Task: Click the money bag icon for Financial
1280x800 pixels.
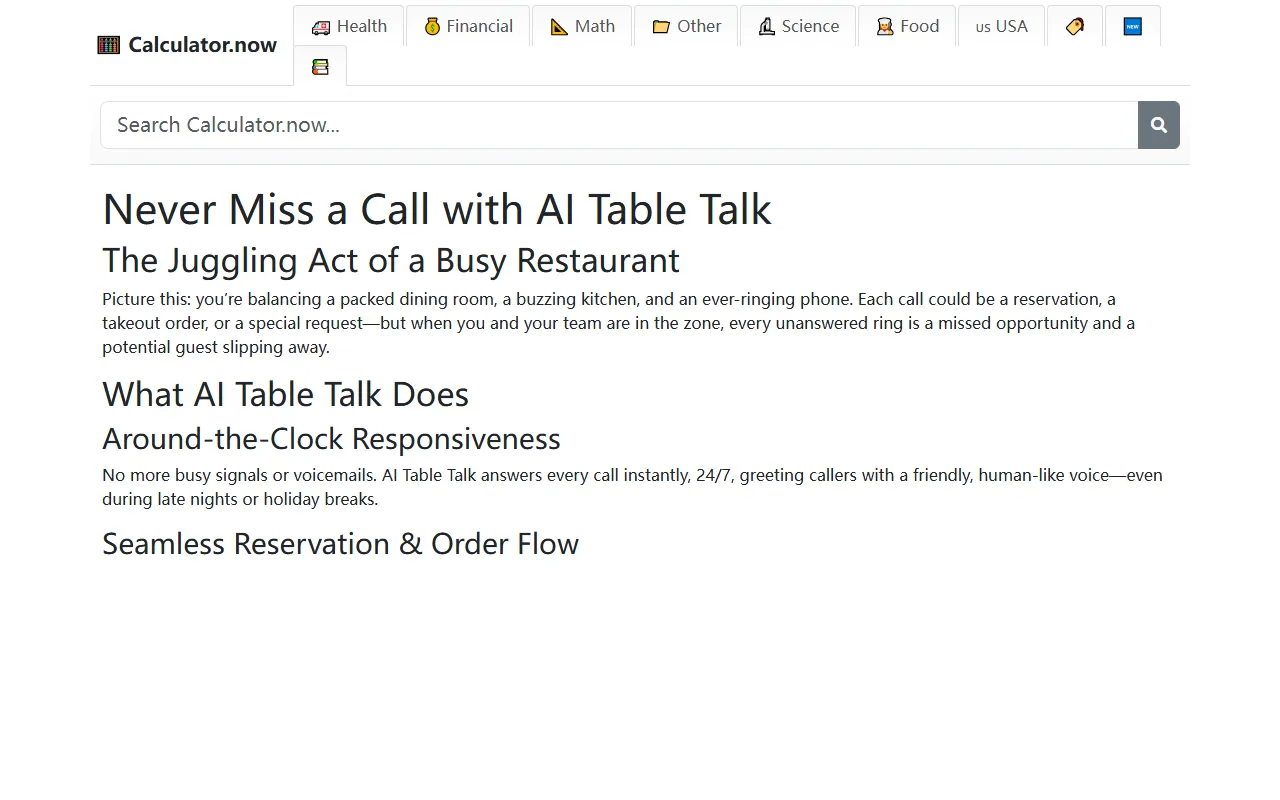Action: (x=433, y=26)
